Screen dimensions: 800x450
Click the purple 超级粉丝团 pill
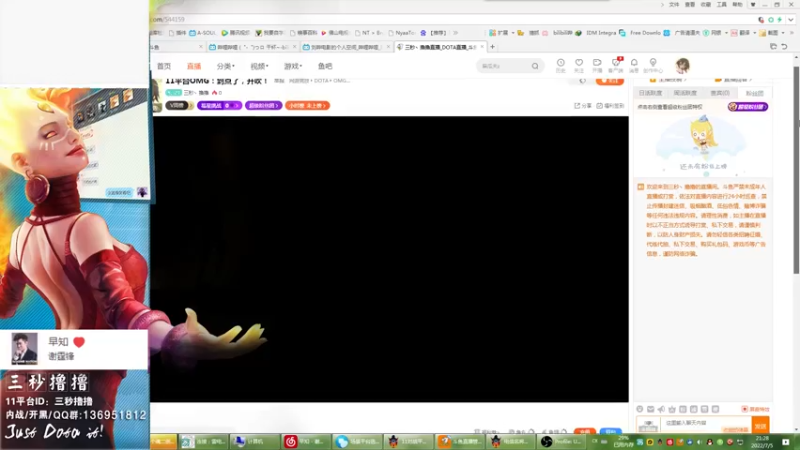[263, 106]
